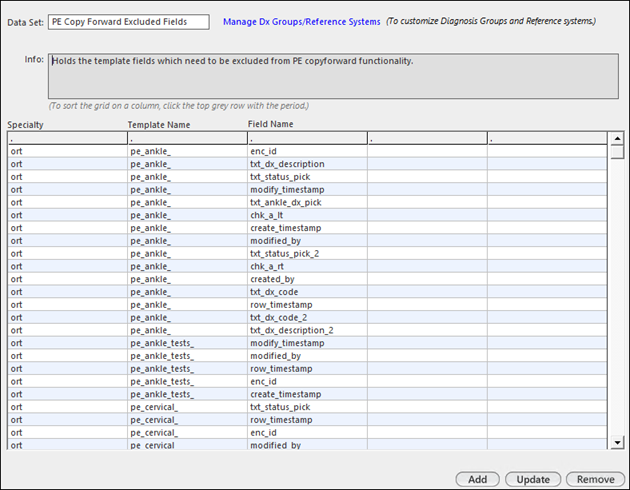Select pe_ankle_tests_ enc_id field cell
This screenshot has height=490, width=630.
(x=307, y=381)
